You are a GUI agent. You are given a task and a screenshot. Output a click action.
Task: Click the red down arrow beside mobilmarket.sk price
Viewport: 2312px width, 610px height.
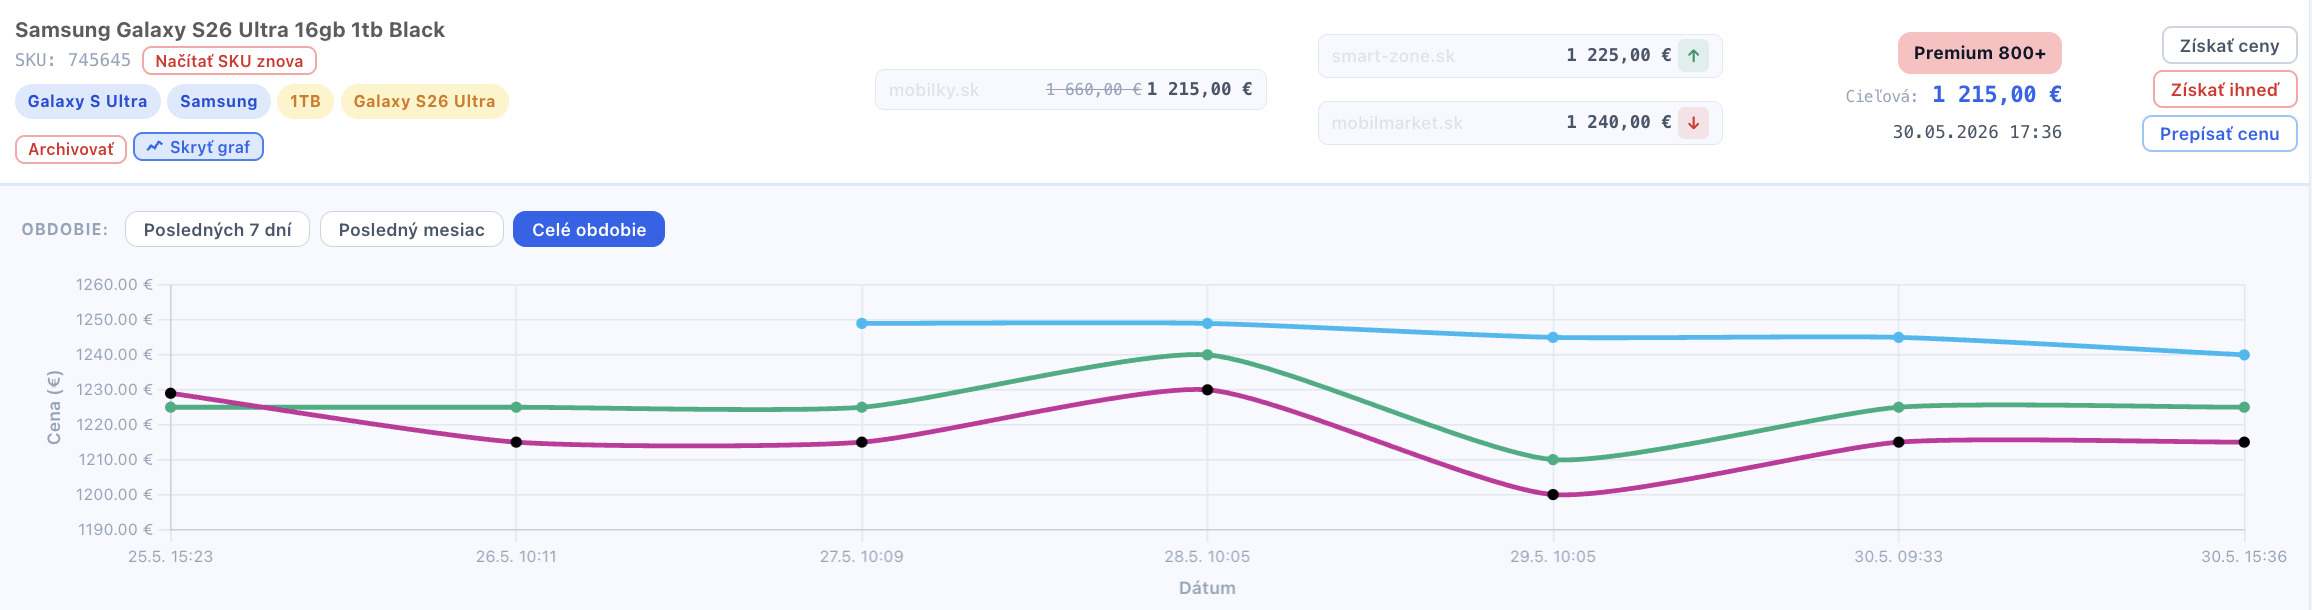click(x=1693, y=123)
